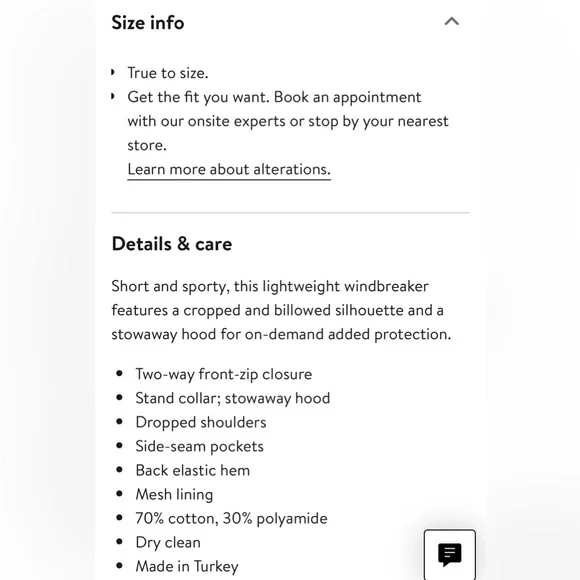Select the Made in Turkey item
Viewport: 580px width, 580px height.
click(x=187, y=567)
